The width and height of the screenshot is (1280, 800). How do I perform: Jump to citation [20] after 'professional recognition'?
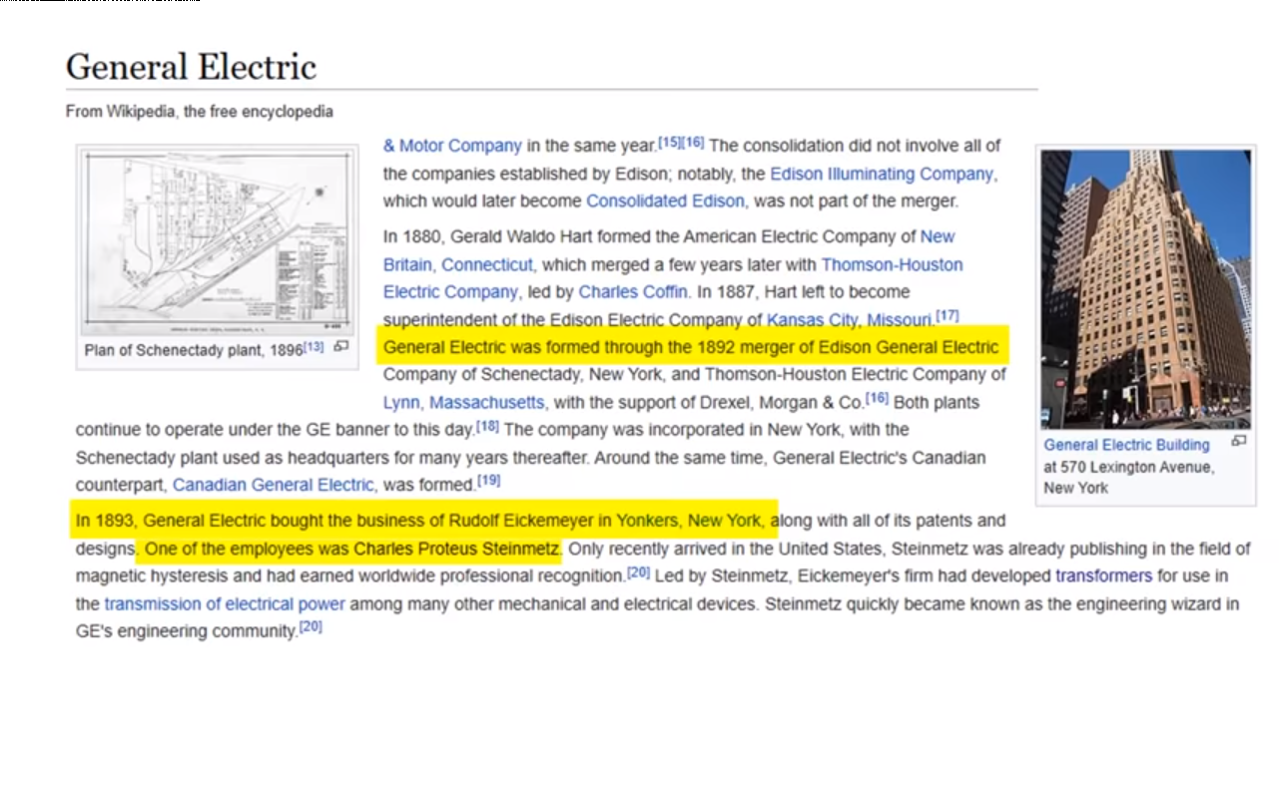(639, 572)
